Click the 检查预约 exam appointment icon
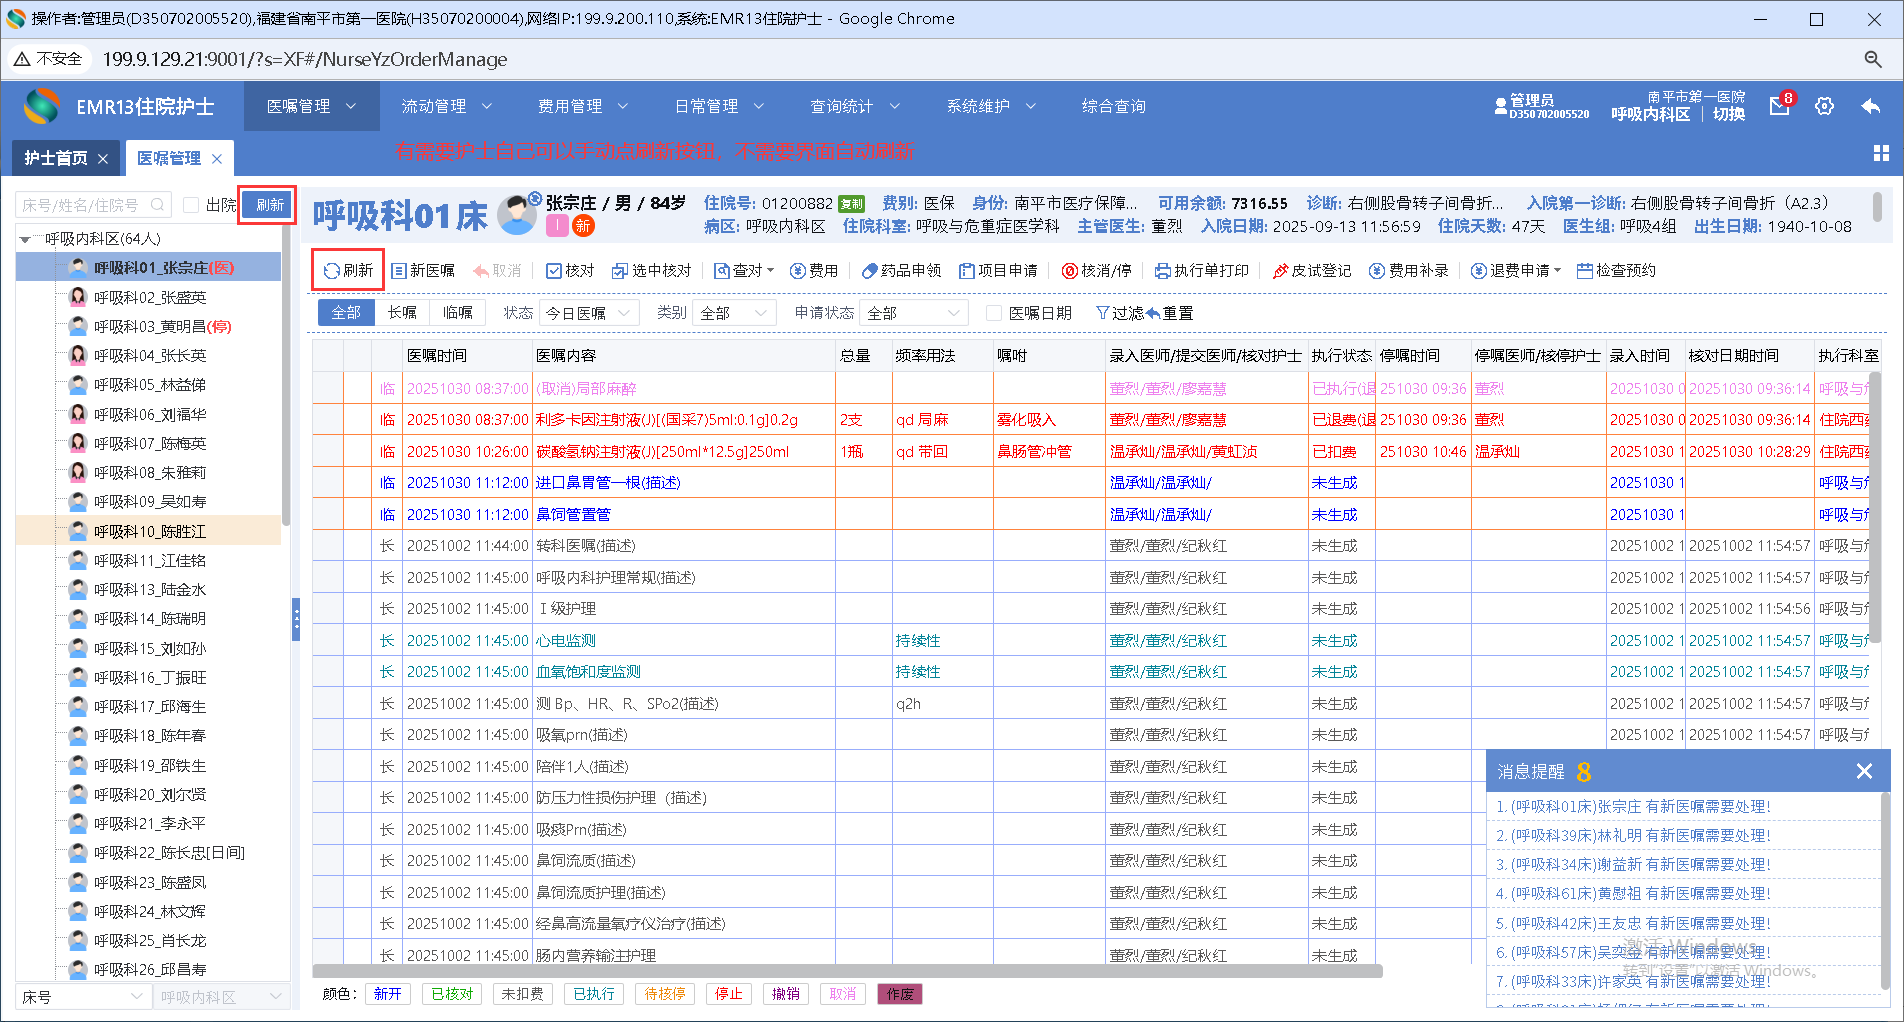The width and height of the screenshot is (1904, 1022). pyautogui.click(x=1585, y=271)
